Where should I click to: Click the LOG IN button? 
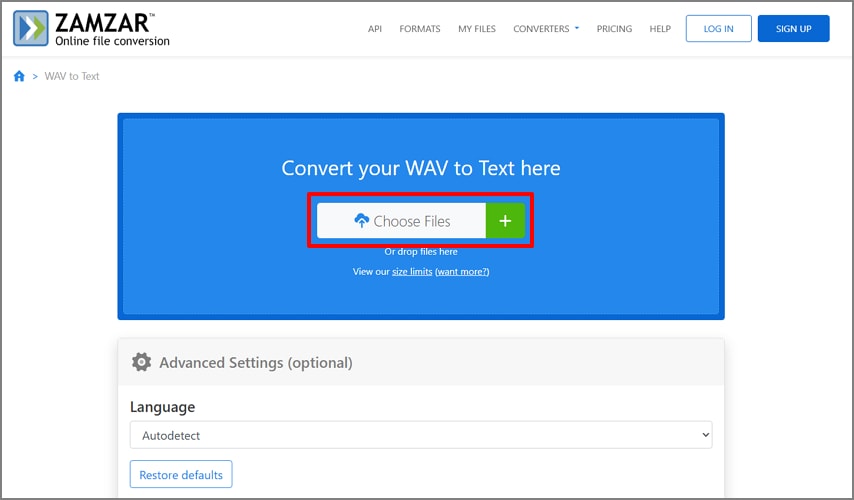click(x=718, y=28)
